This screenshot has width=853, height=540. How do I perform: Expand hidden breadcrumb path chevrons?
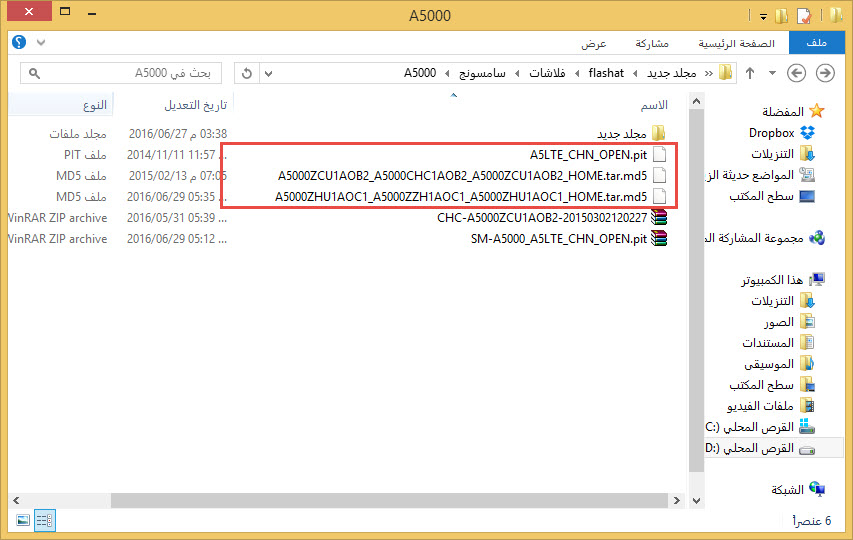pos(708,73)
